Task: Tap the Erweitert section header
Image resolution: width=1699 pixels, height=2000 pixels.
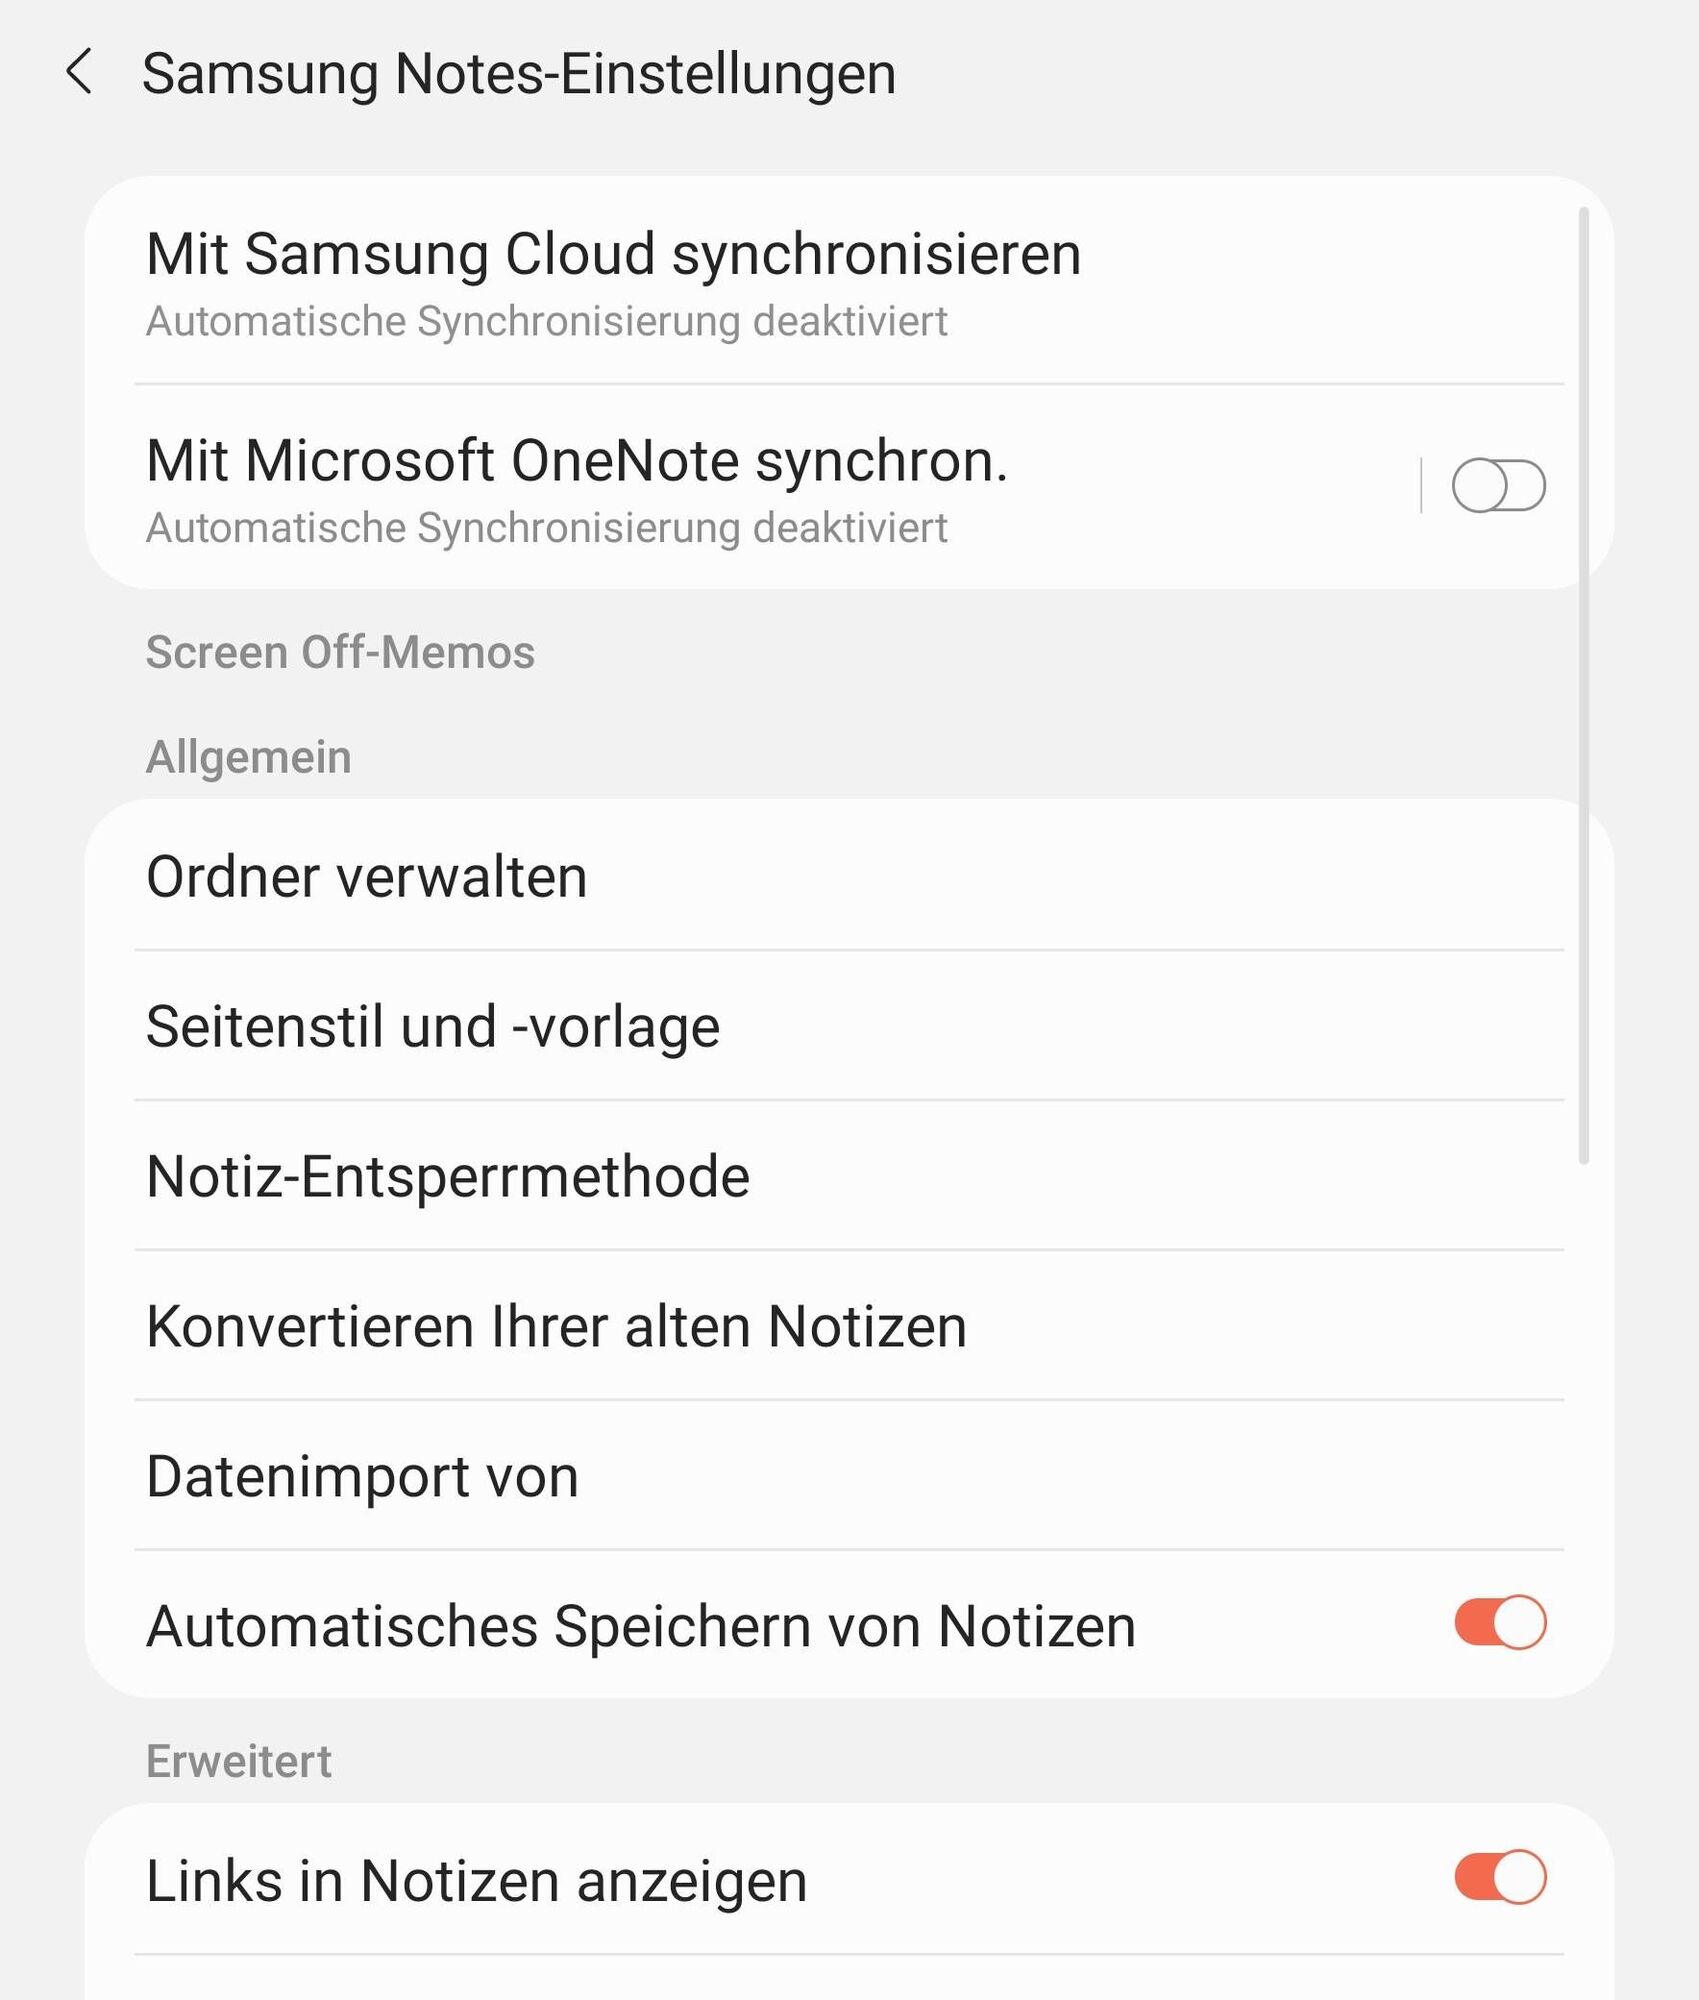Action: 238,1761
